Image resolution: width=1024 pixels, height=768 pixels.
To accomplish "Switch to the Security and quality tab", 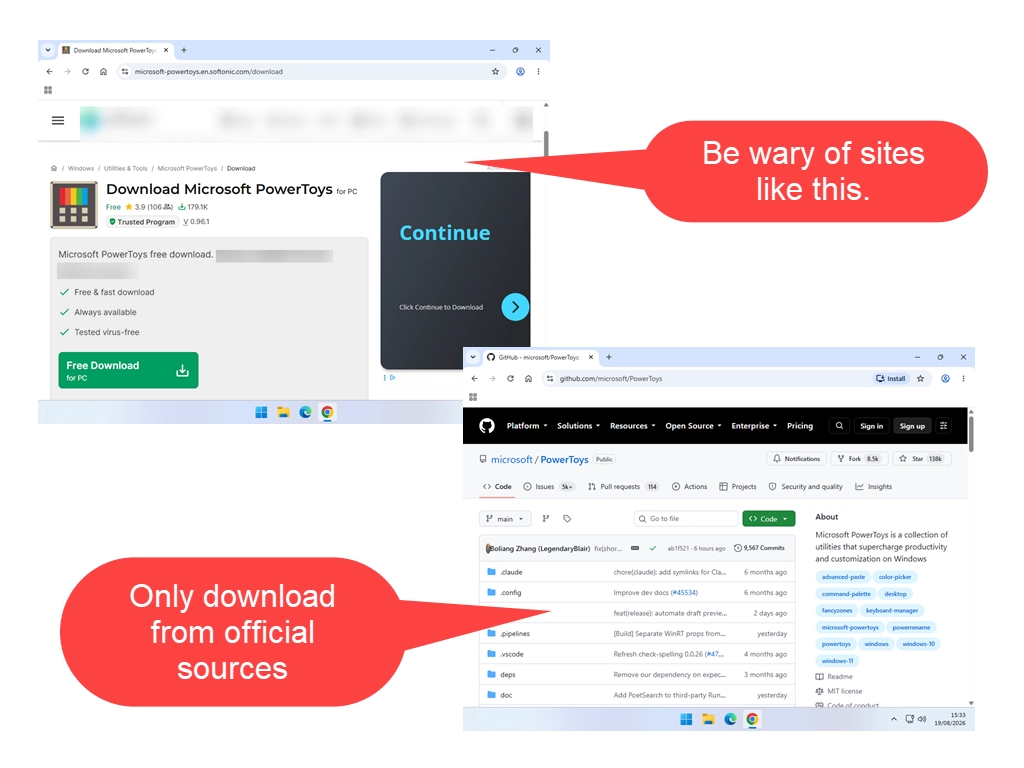I will tap(805, 487).
